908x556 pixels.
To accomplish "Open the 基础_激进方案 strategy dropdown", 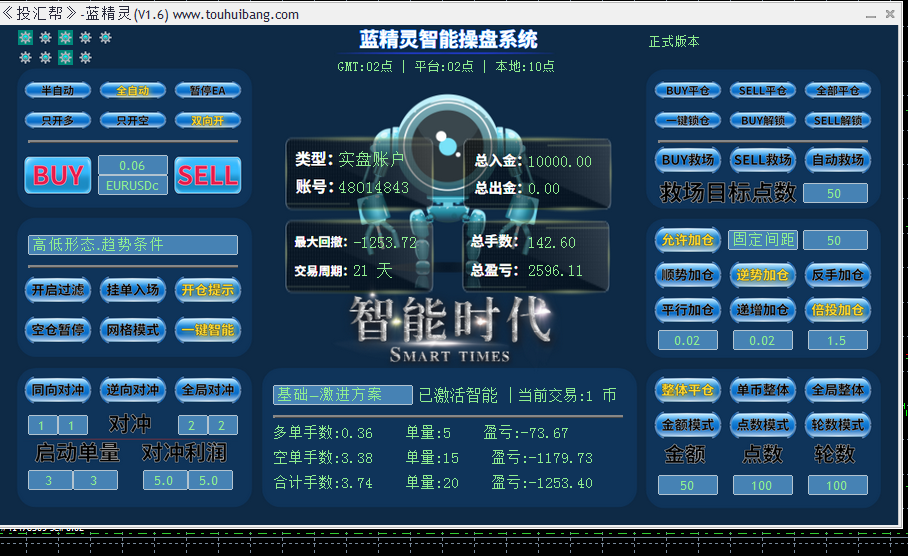I will point(343,395).
